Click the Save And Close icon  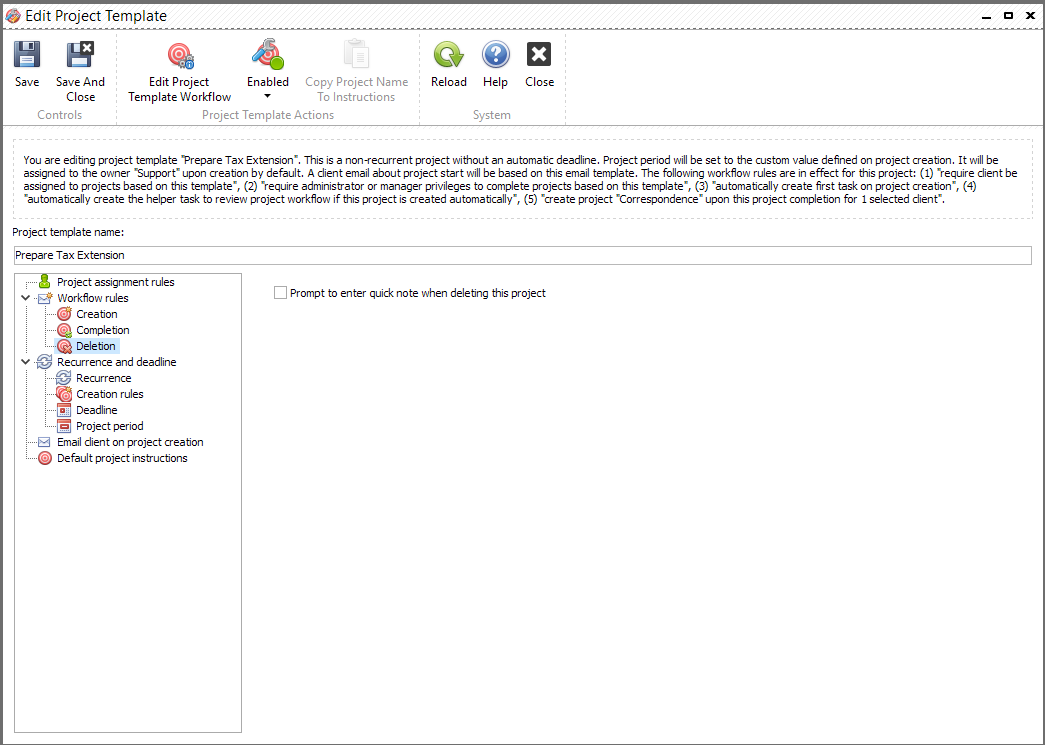click(80, 55)
